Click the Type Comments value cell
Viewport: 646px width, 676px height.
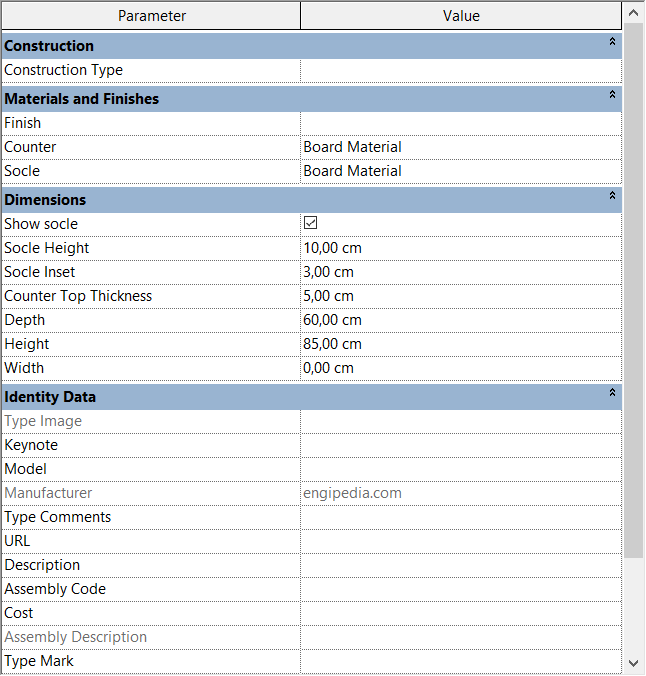point(461,517)
